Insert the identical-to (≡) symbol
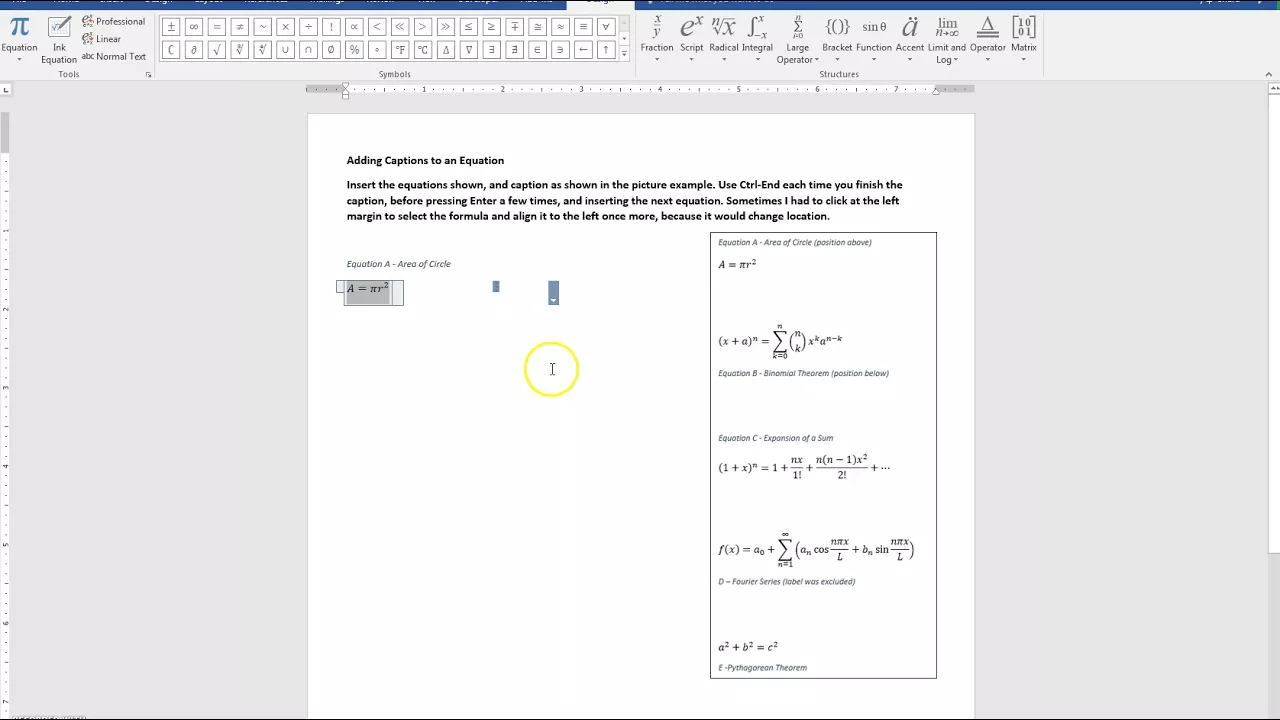The height and width of the screenshot is (720, 1280). [x=583, y=27]
